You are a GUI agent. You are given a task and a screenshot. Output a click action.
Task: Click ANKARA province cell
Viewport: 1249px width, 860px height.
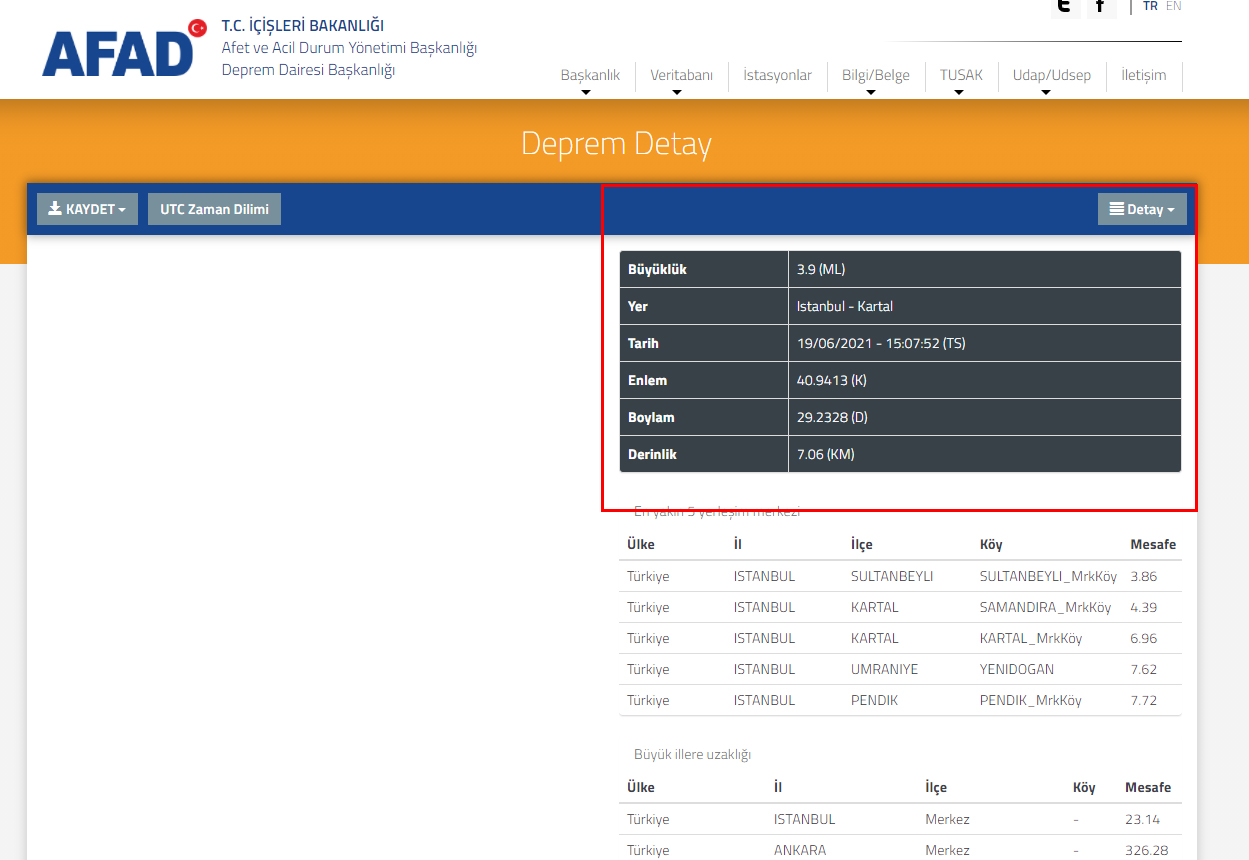point(798,850)
